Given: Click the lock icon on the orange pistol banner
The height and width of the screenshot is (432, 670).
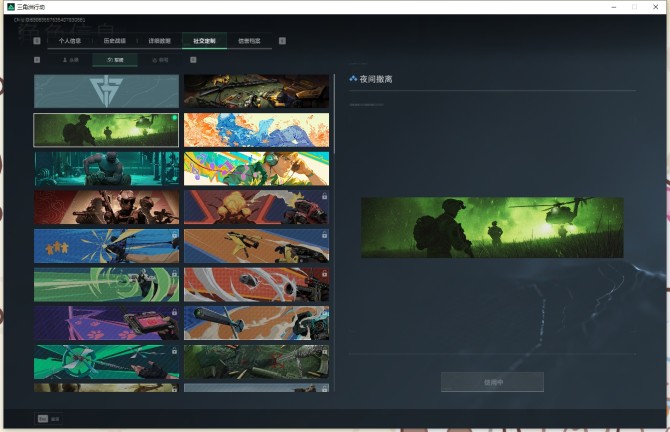Looking at the screenshot, I should [324, 235].
